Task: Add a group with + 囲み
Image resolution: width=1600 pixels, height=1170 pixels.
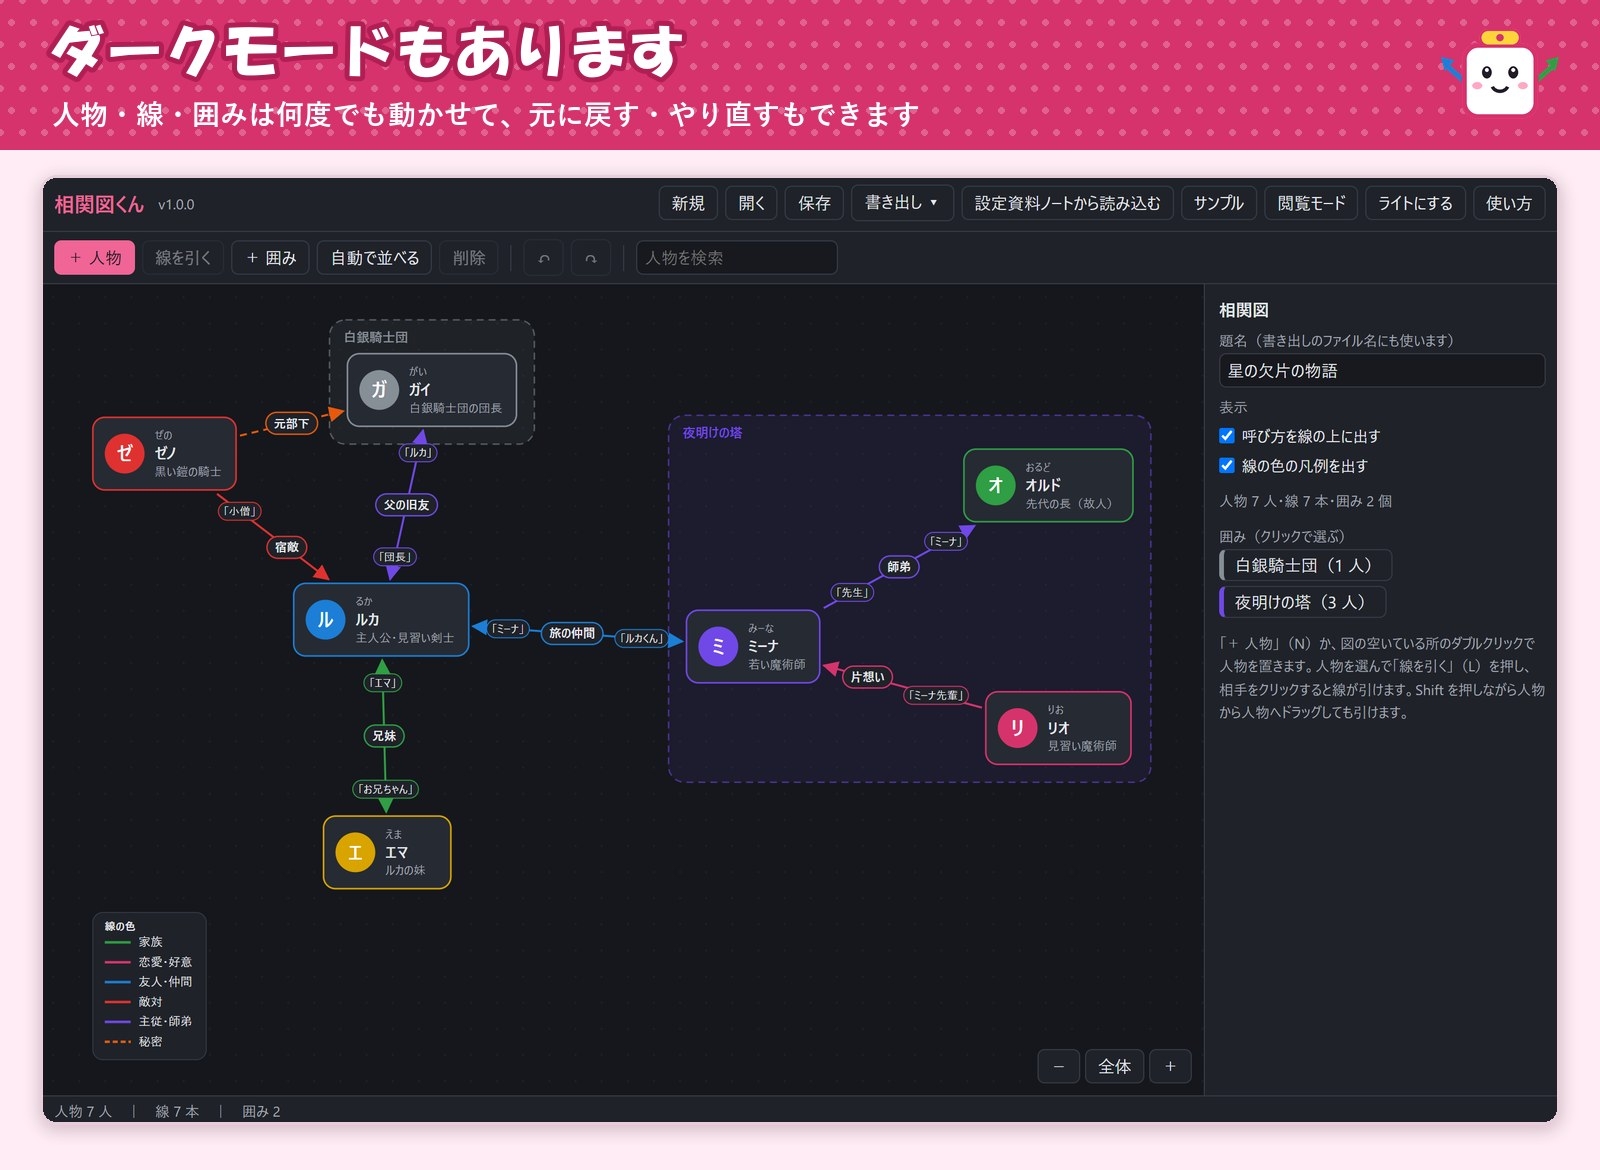Action: (271, 258)
